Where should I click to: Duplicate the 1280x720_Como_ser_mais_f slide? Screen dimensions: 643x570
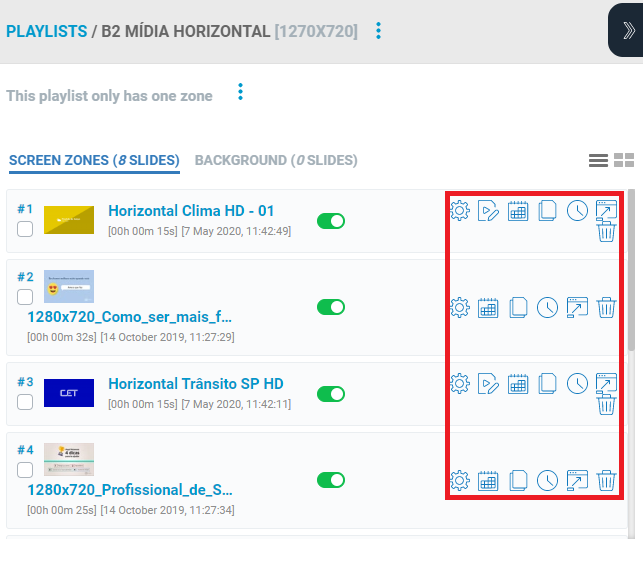pyautogui.click(x=518, y=308)
